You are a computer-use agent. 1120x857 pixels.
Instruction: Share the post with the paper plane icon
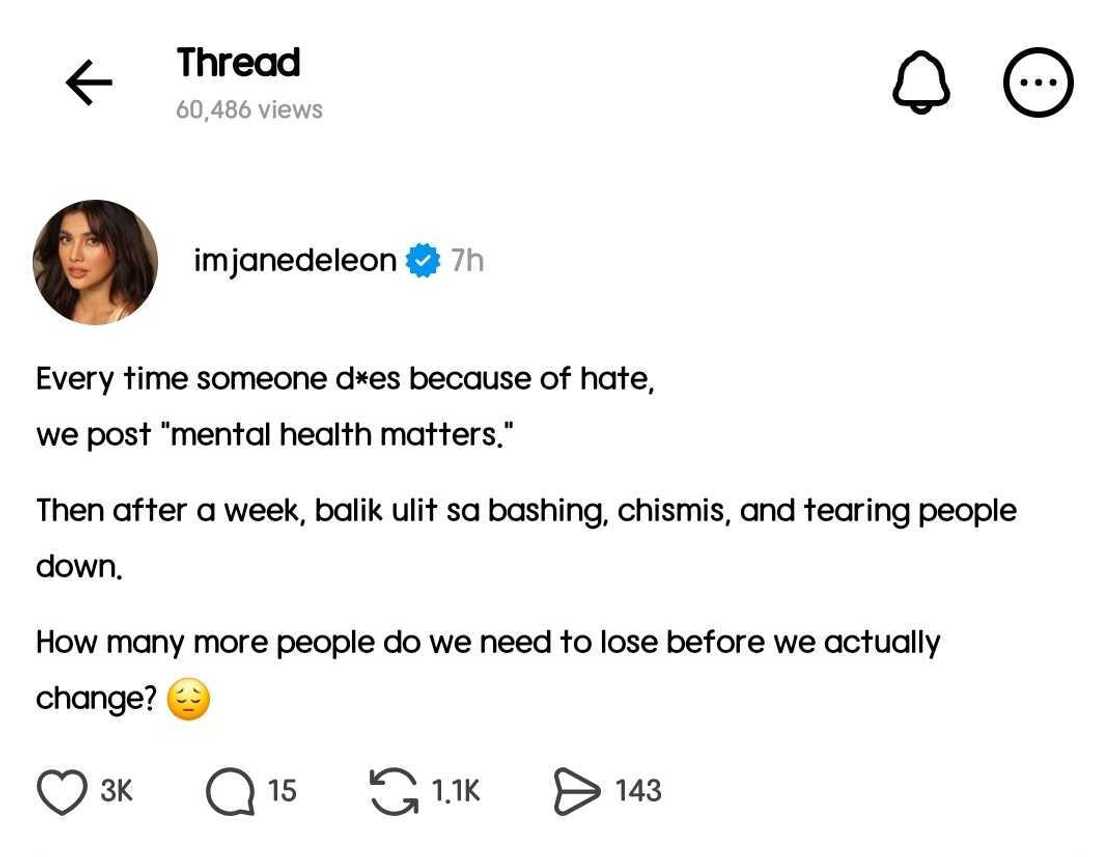click(578, 791)
